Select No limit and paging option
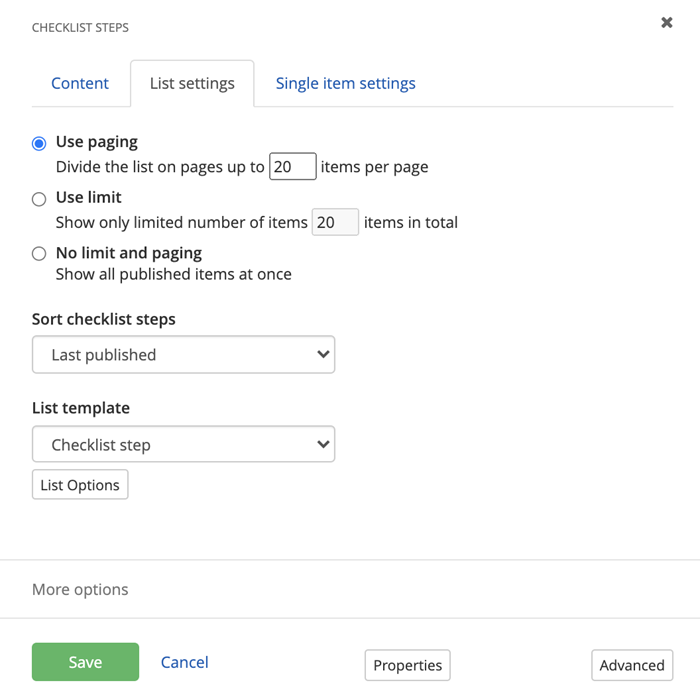 [39, 254]
